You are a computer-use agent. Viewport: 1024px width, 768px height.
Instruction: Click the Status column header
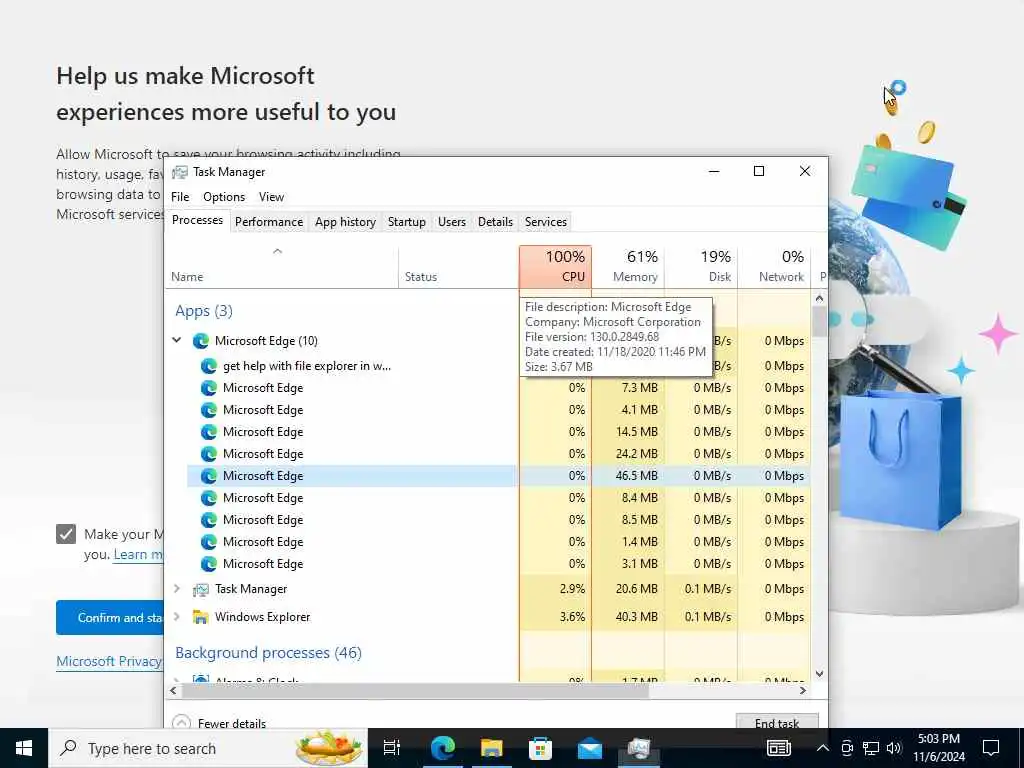pos(458,266)
